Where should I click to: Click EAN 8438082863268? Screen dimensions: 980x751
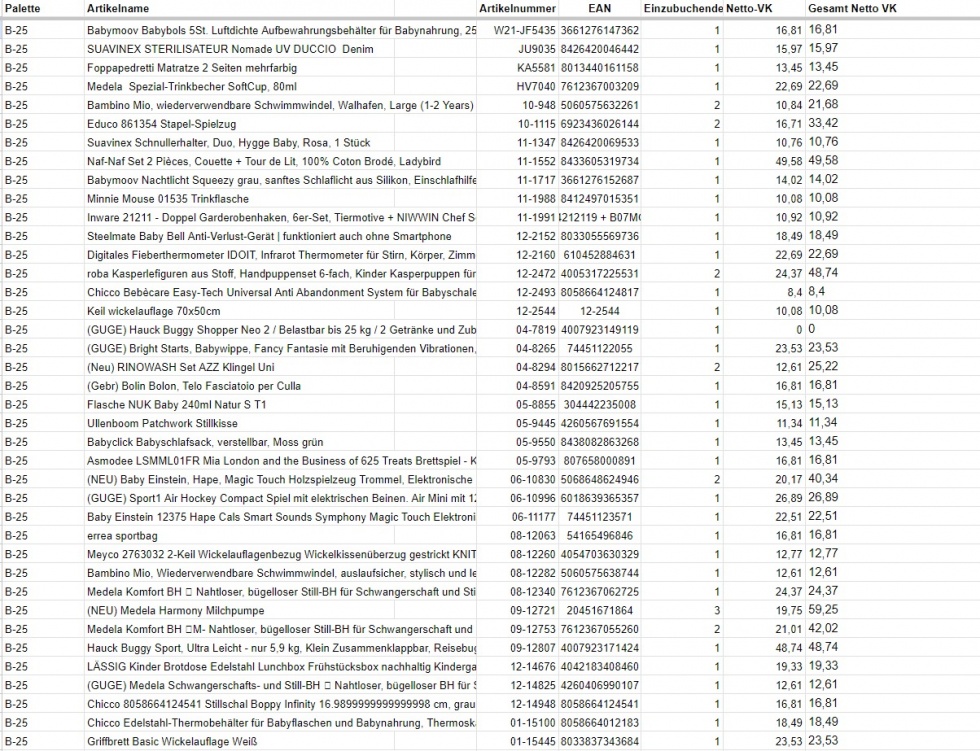599,442
